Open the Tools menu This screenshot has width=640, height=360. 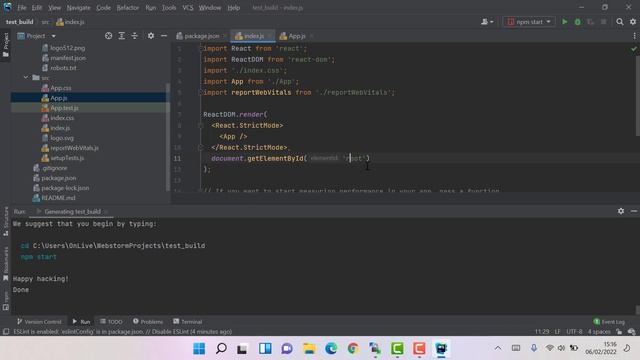tap(169, 7)
